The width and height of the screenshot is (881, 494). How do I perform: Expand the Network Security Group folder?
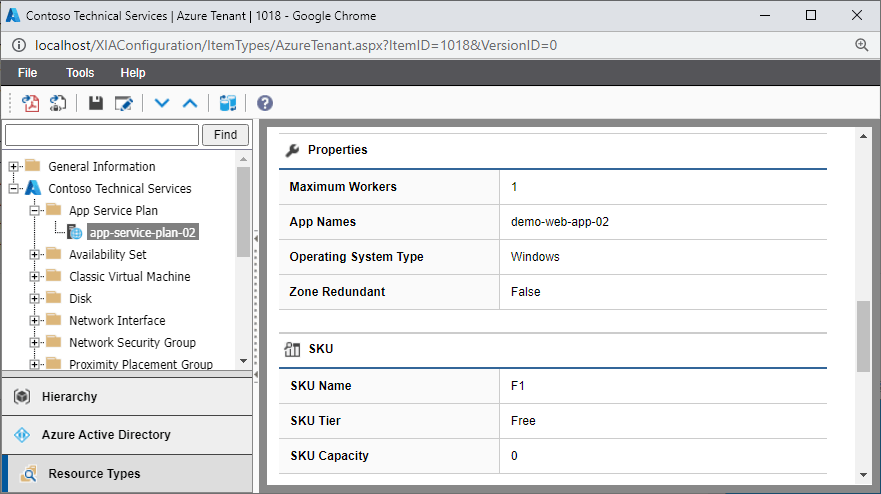34,342
